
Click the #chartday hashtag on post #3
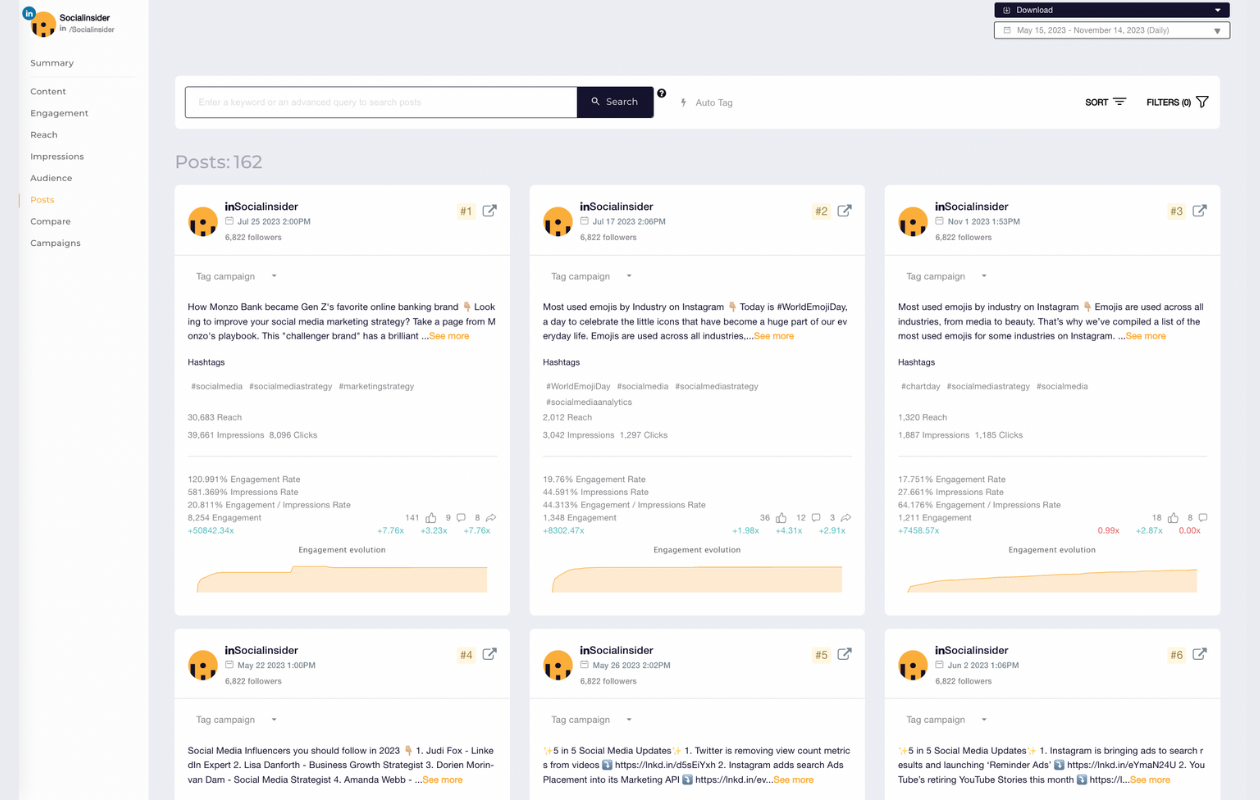coord(920,386)
